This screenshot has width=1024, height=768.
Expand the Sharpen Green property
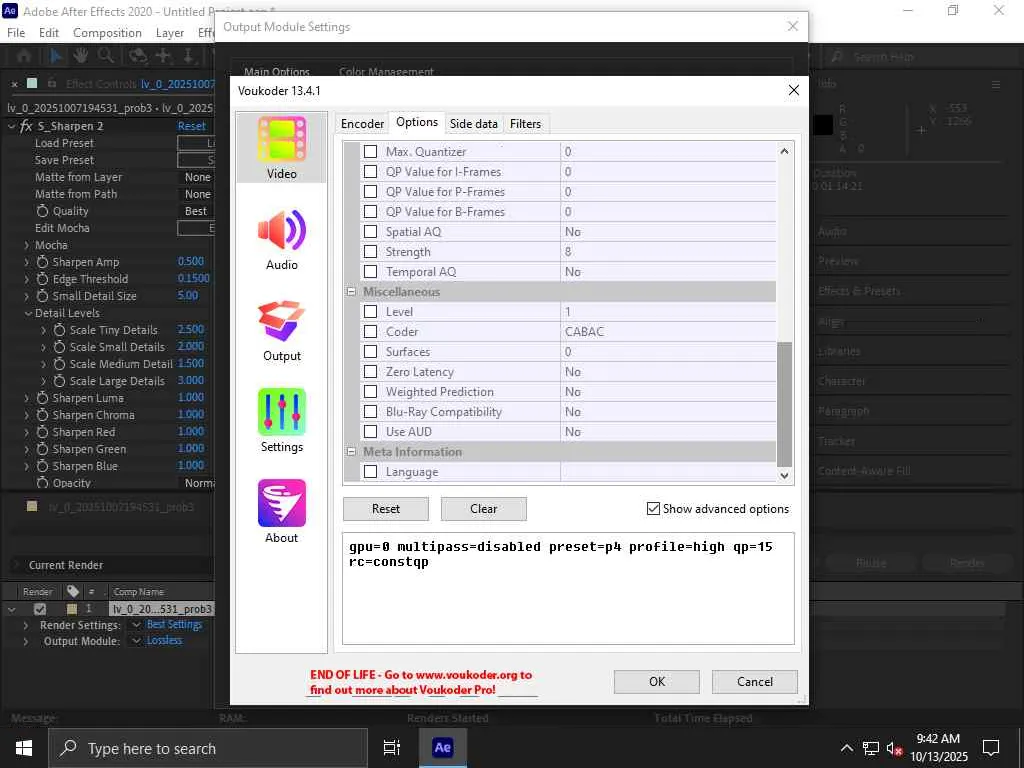pos(26,449)
